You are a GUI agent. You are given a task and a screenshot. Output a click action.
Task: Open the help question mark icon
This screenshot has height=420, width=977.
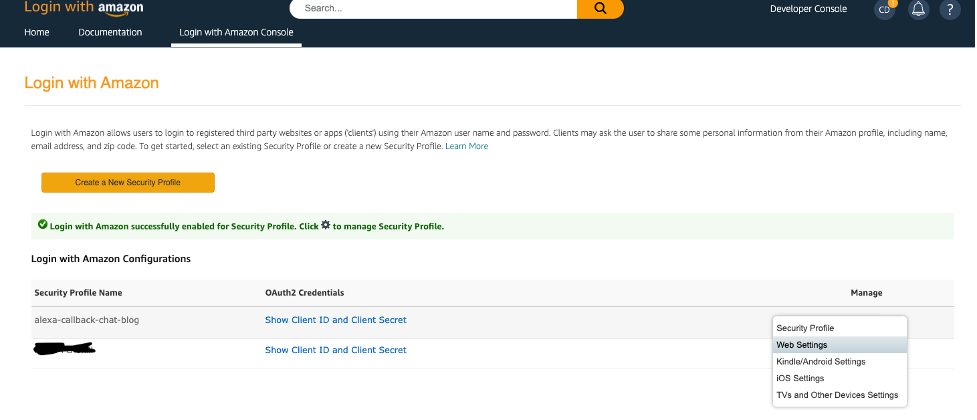[950, 9]
